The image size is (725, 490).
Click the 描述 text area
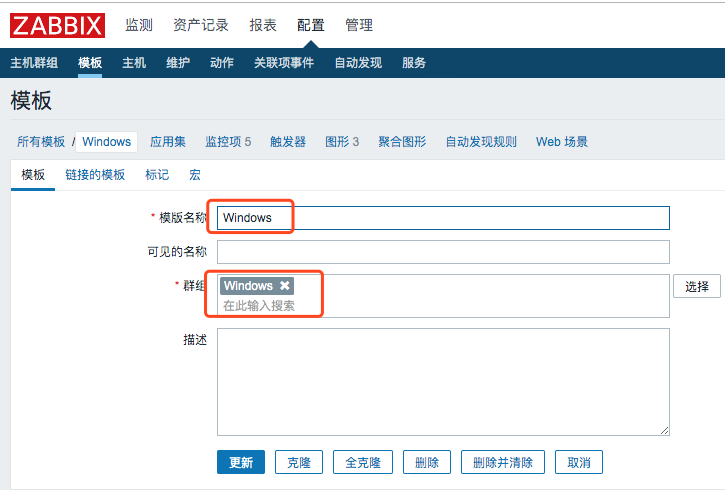(443, 382)
